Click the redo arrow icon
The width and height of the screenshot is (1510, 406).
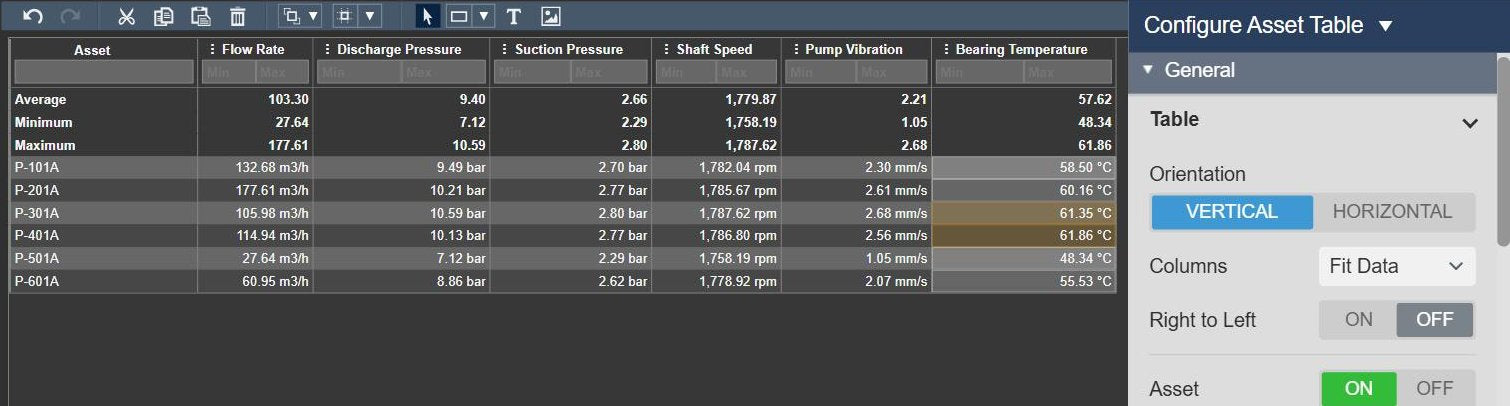(70, 16)
